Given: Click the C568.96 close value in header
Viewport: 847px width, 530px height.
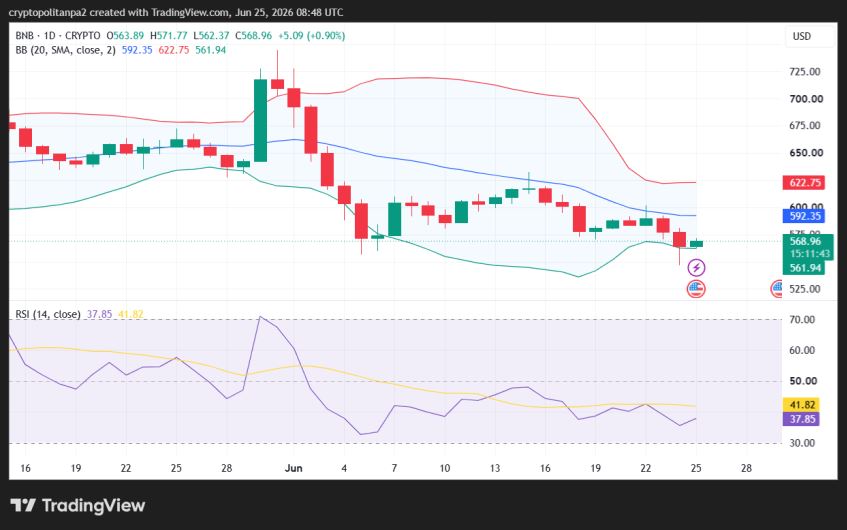Looking at the screenshot, I should click(253, 36).
